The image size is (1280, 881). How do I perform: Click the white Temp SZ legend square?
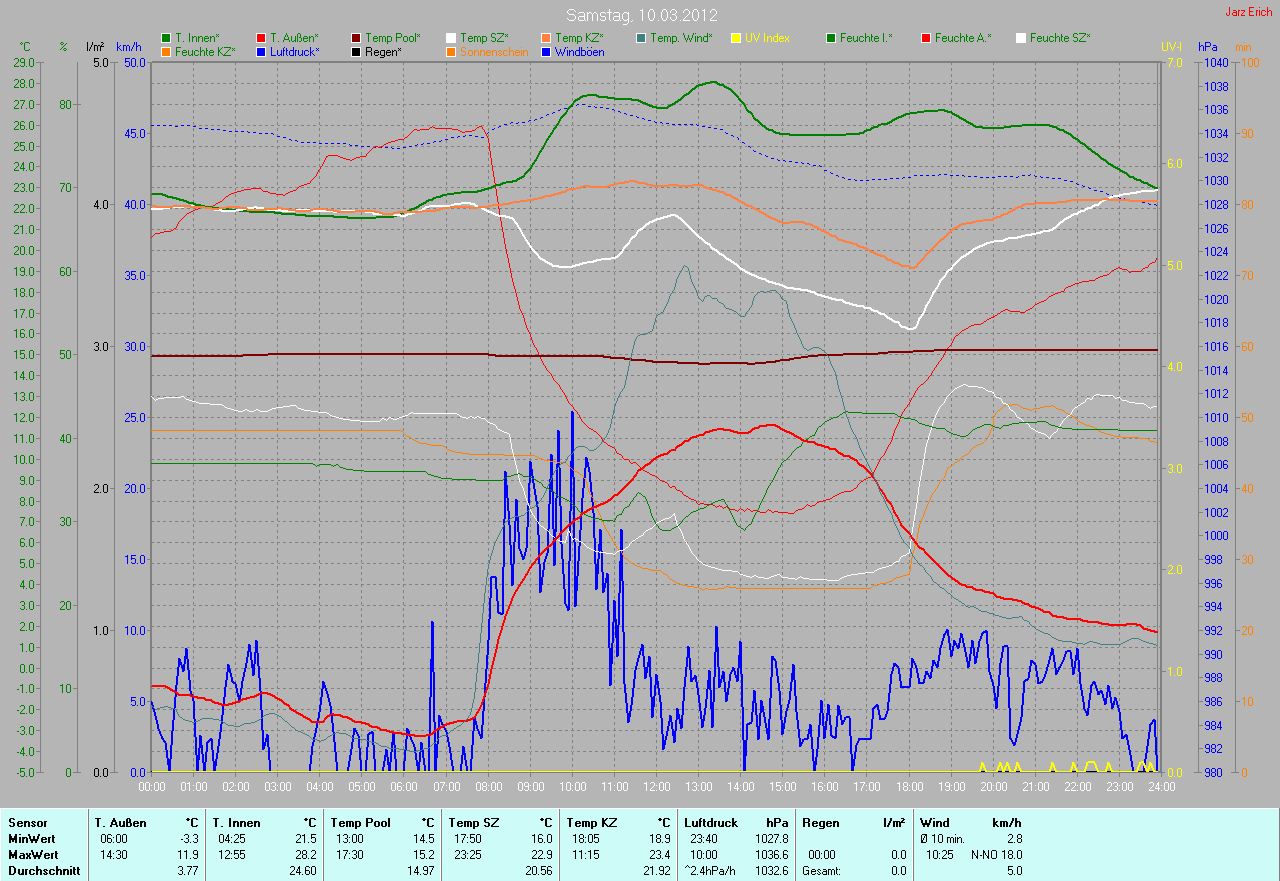(451, 38)
